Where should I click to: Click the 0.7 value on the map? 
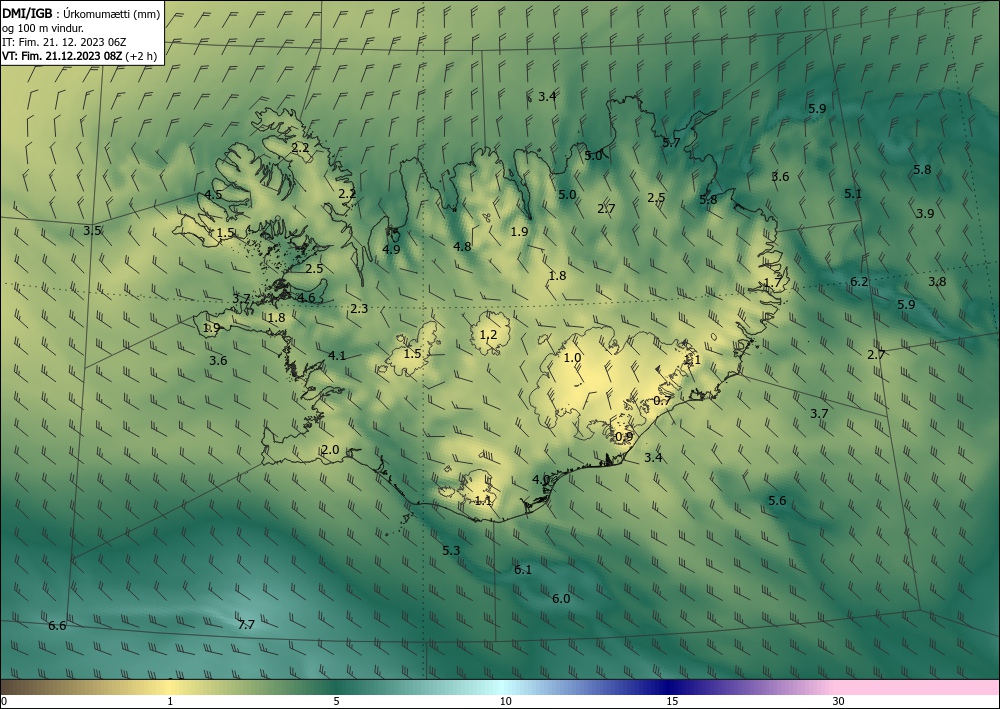663,401
